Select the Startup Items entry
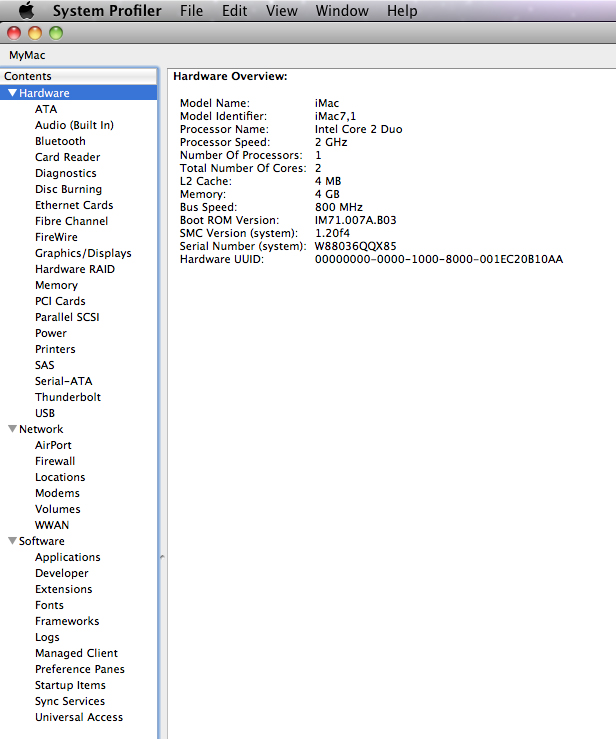Image resolution: width=616 pixels, height=739 pixels. [x=70, y=685]
